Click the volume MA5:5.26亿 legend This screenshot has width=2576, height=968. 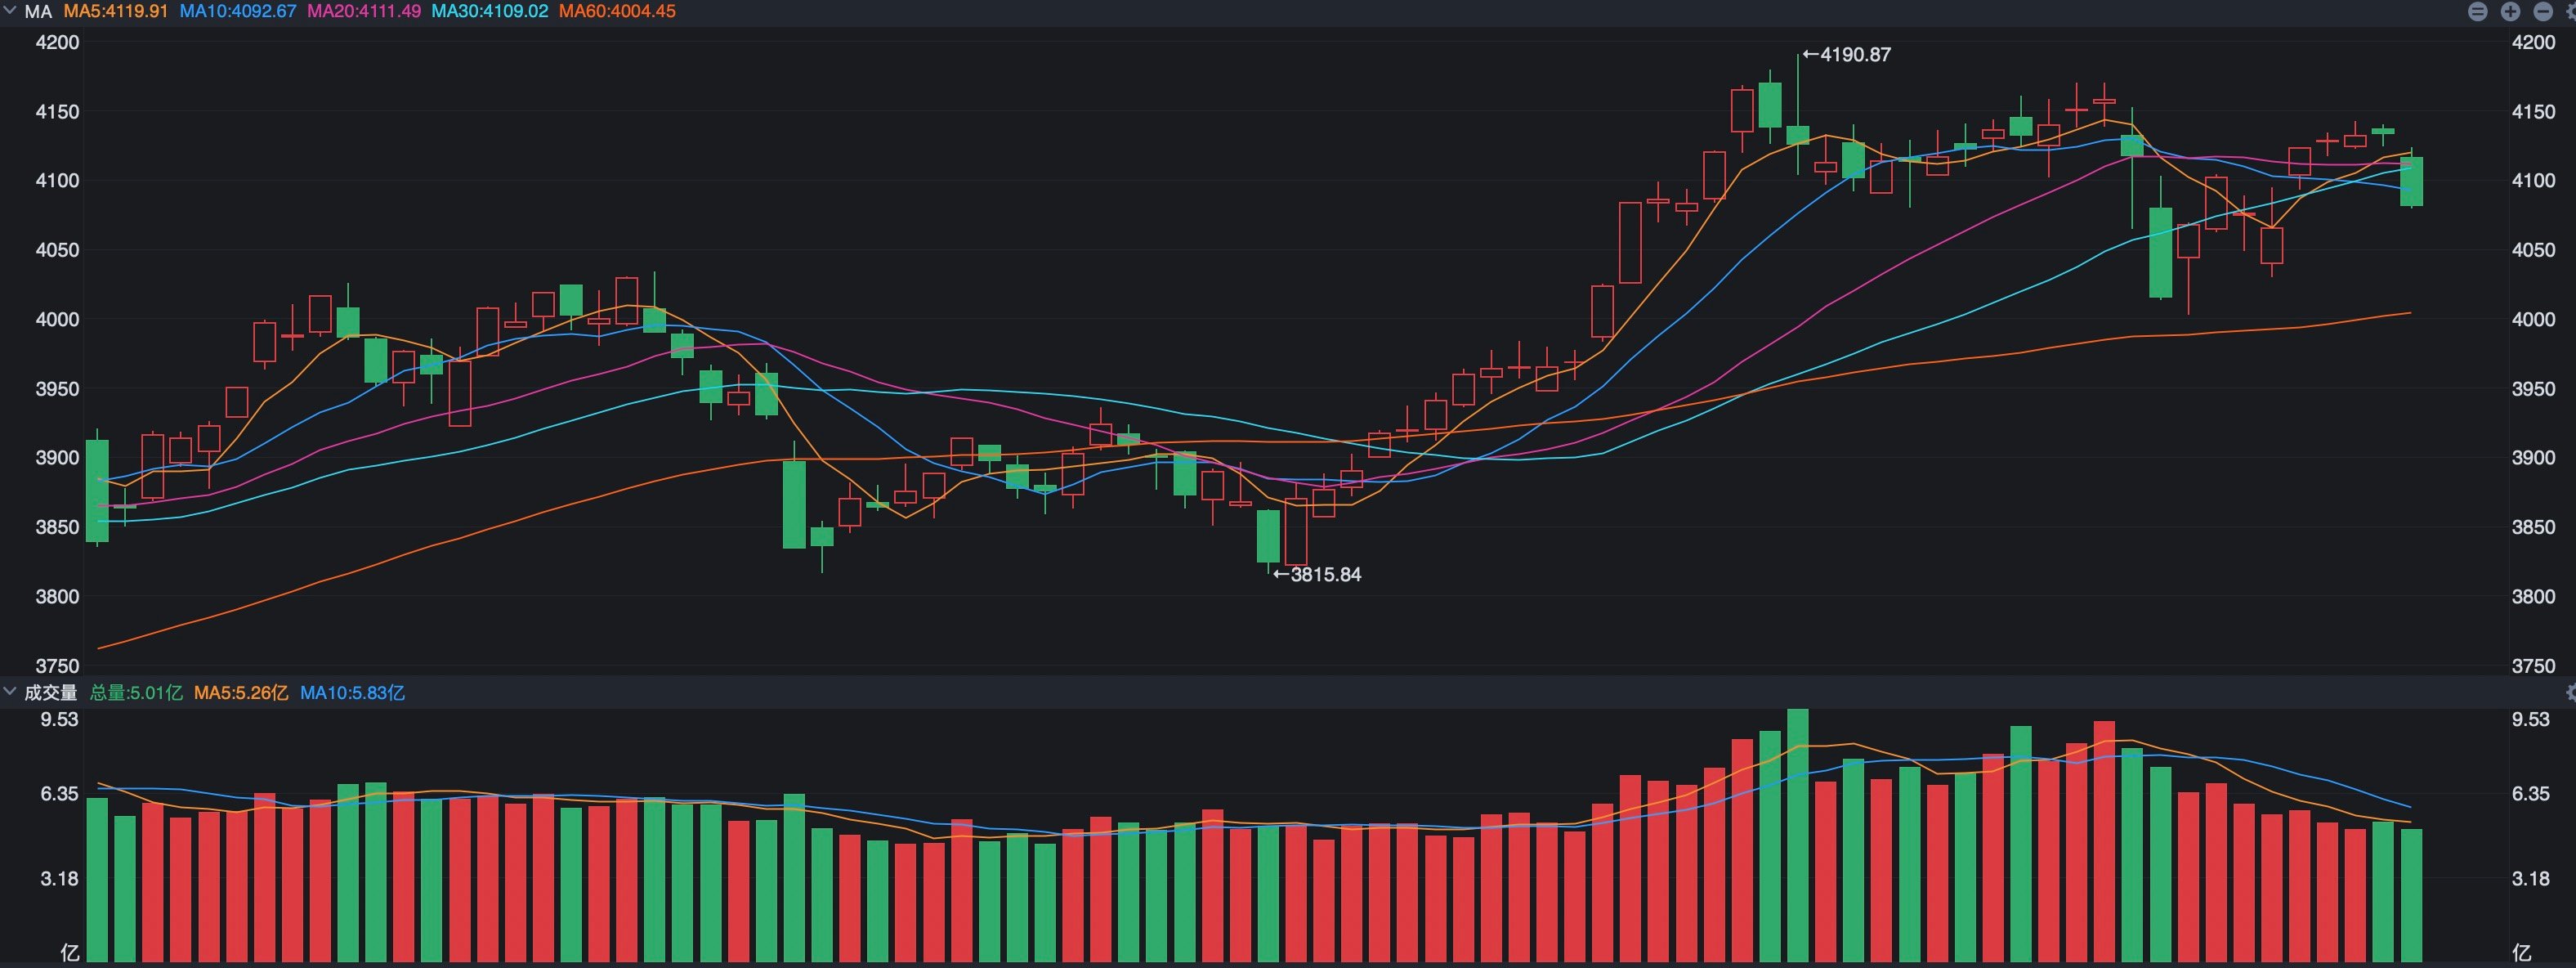tap(241, 693)
